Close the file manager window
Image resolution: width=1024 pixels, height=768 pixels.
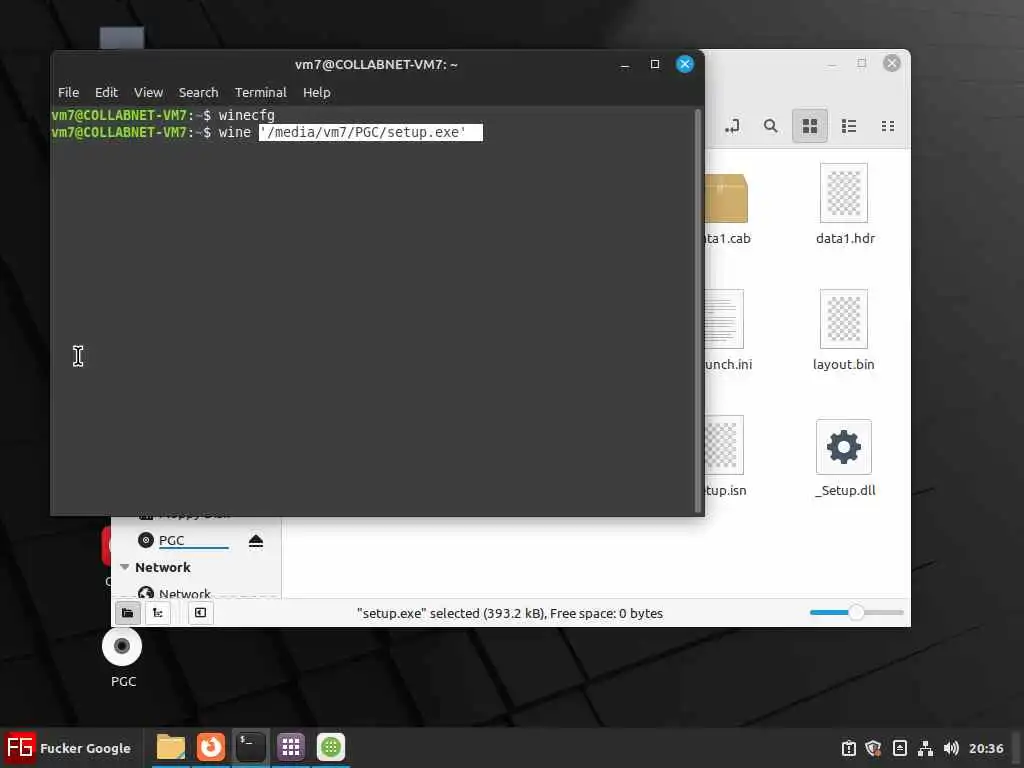point(891,63)
